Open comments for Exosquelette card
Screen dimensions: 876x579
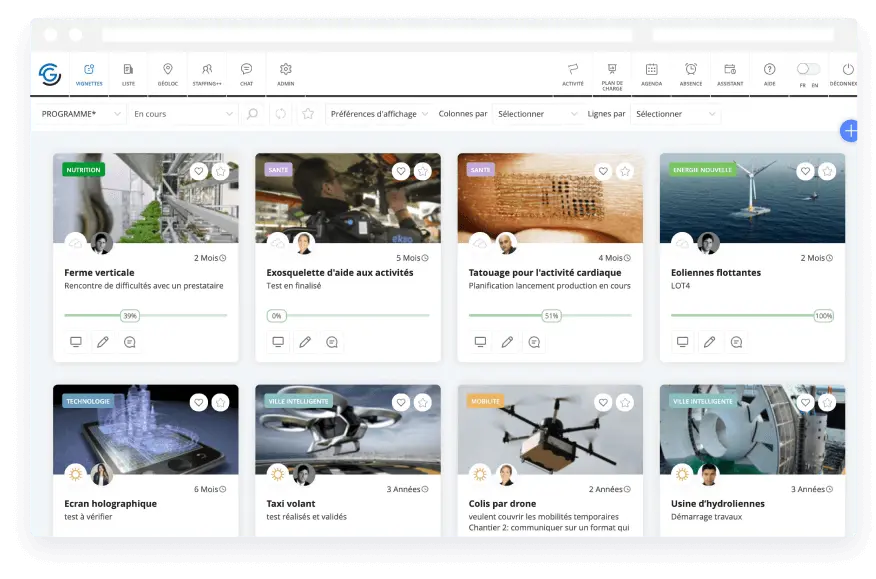[332, 341]
